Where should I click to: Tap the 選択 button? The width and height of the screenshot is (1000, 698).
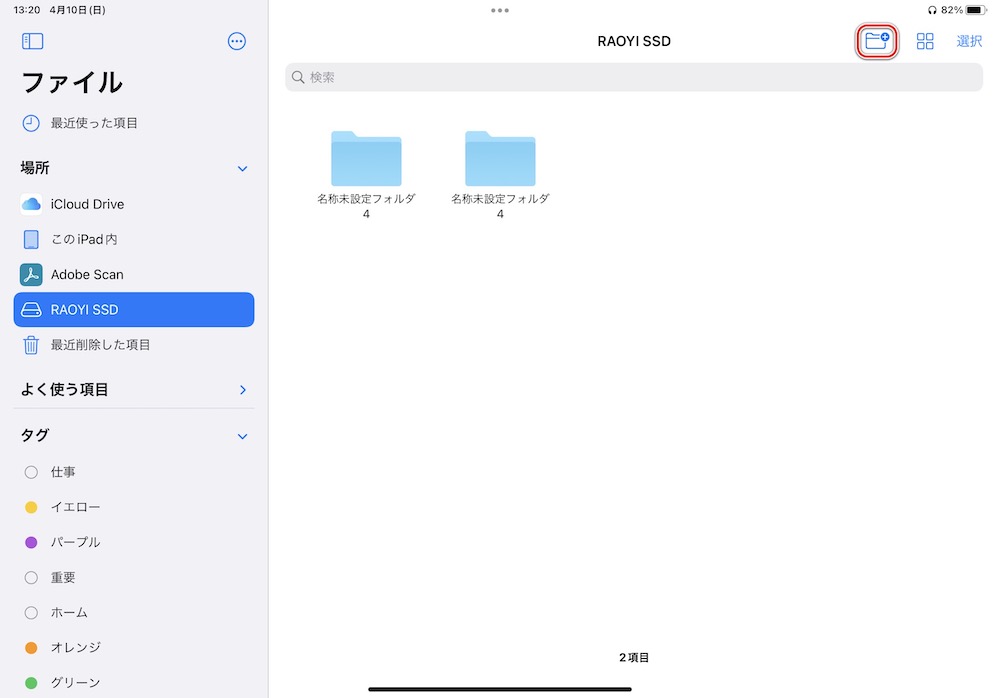tap(969, 41)
